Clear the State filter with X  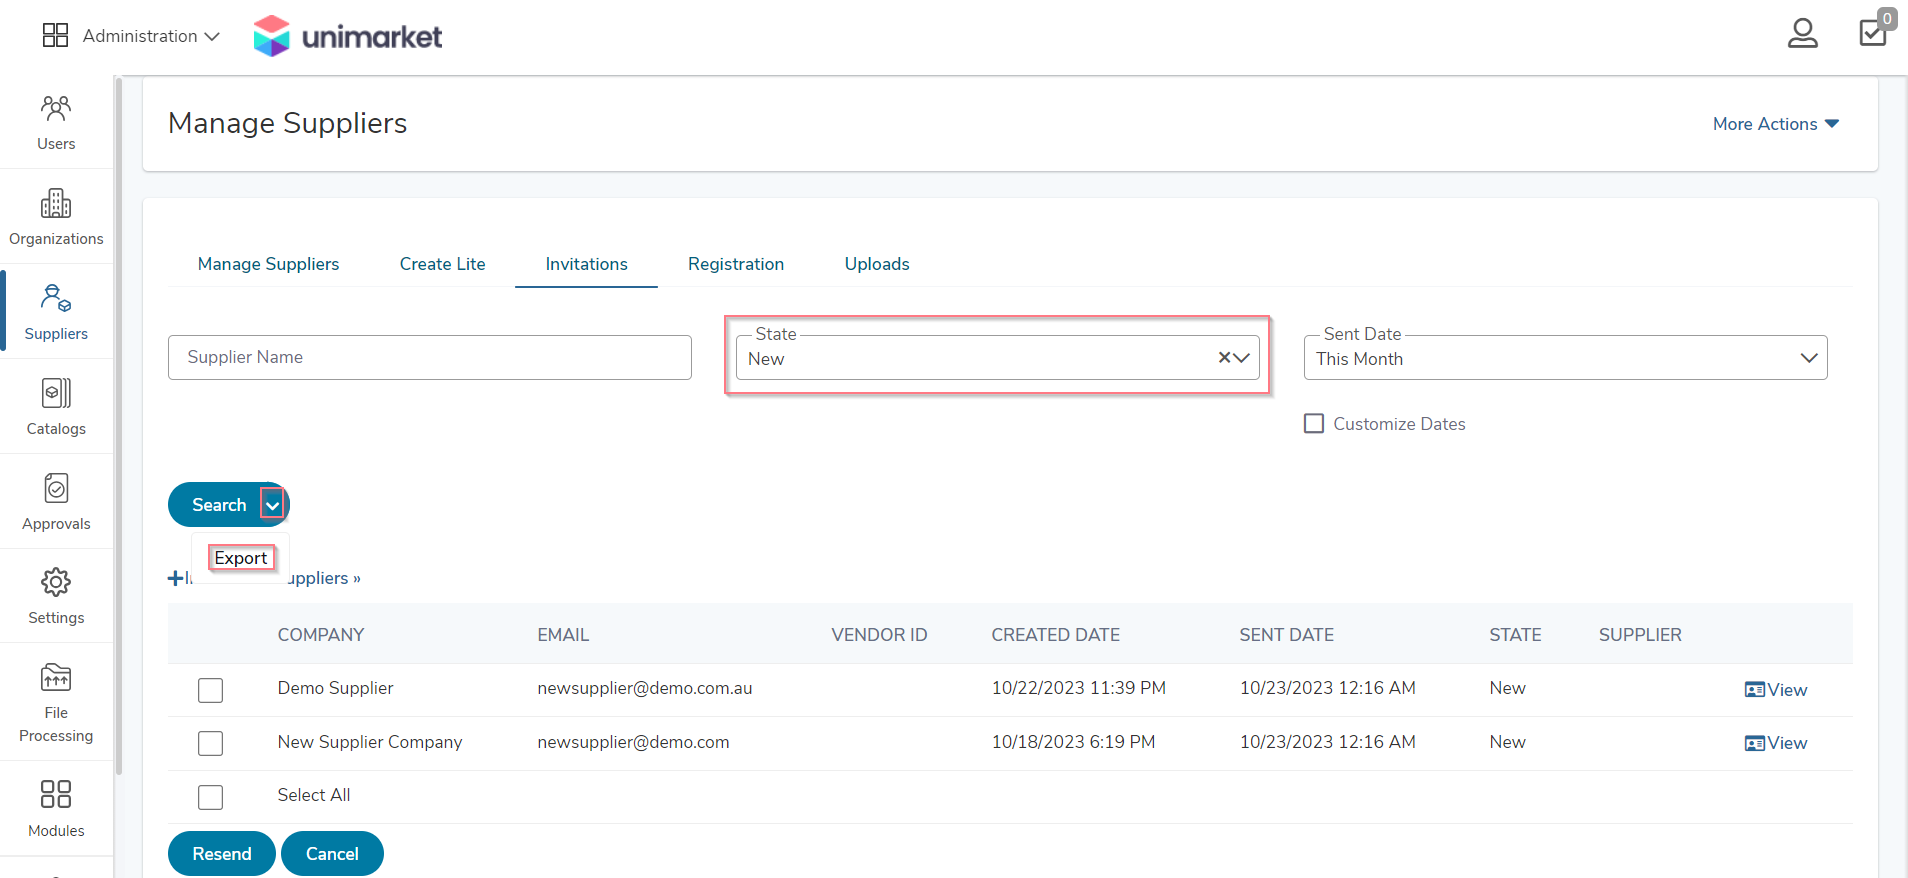pyautogui.click(x=1224, y=358)
